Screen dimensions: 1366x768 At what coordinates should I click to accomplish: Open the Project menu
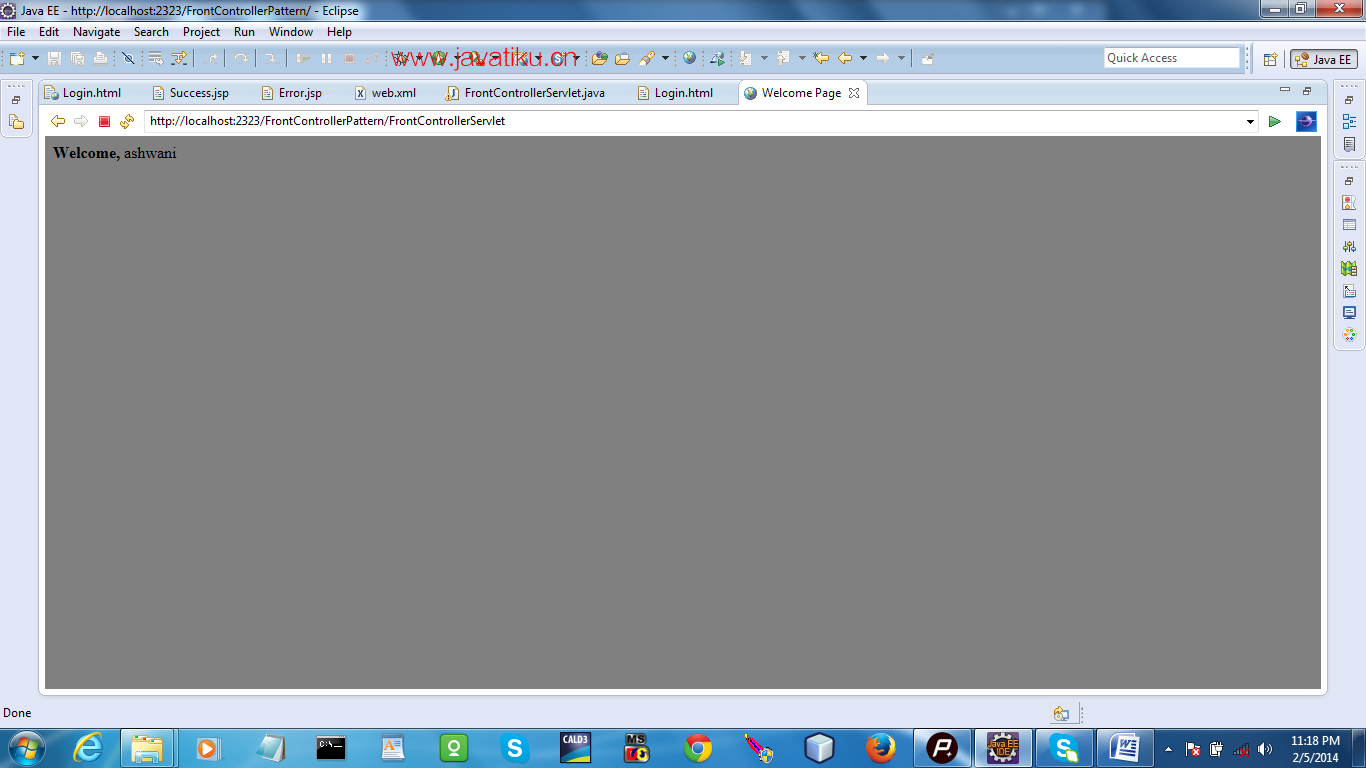coord(201,32)
